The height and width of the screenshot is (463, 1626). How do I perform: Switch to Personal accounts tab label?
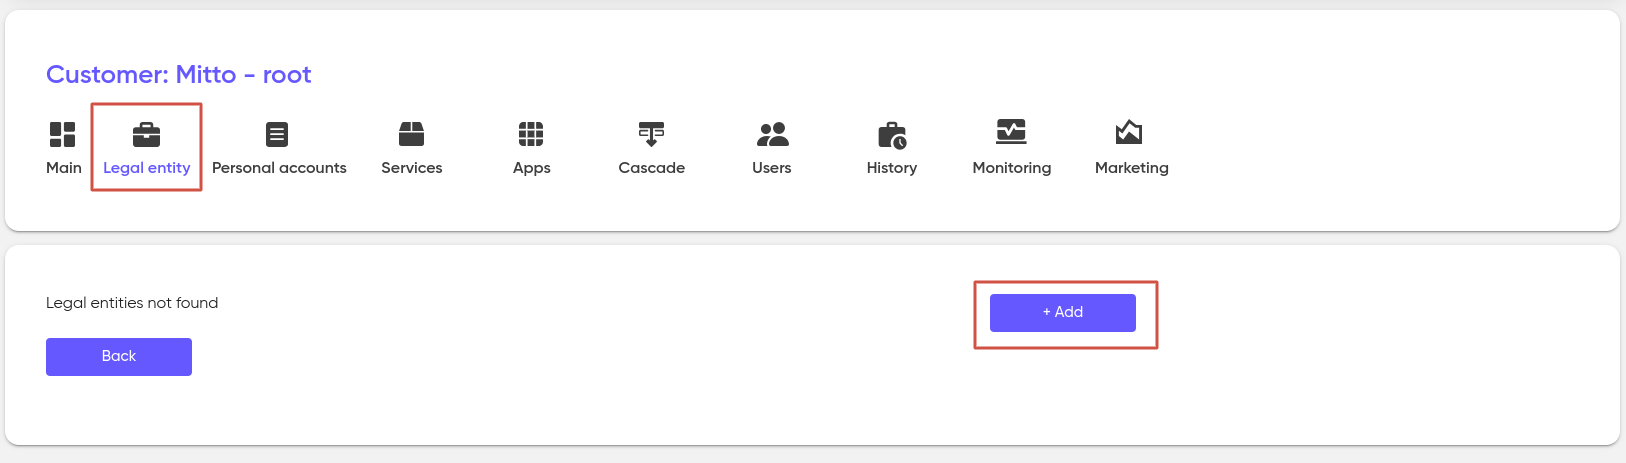click(x=279, y=168)
